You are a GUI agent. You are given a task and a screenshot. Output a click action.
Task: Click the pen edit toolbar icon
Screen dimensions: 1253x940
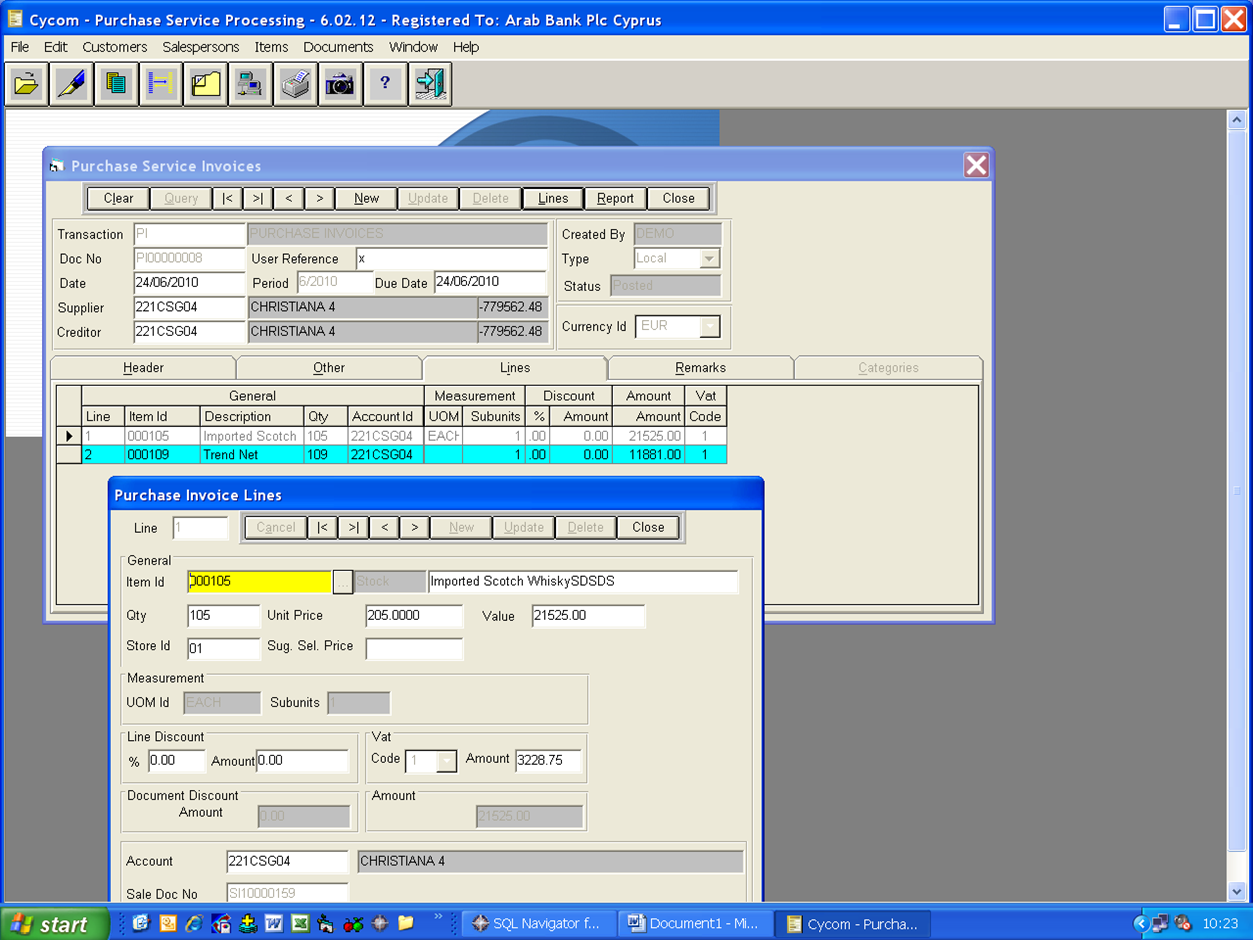point(71,85)
